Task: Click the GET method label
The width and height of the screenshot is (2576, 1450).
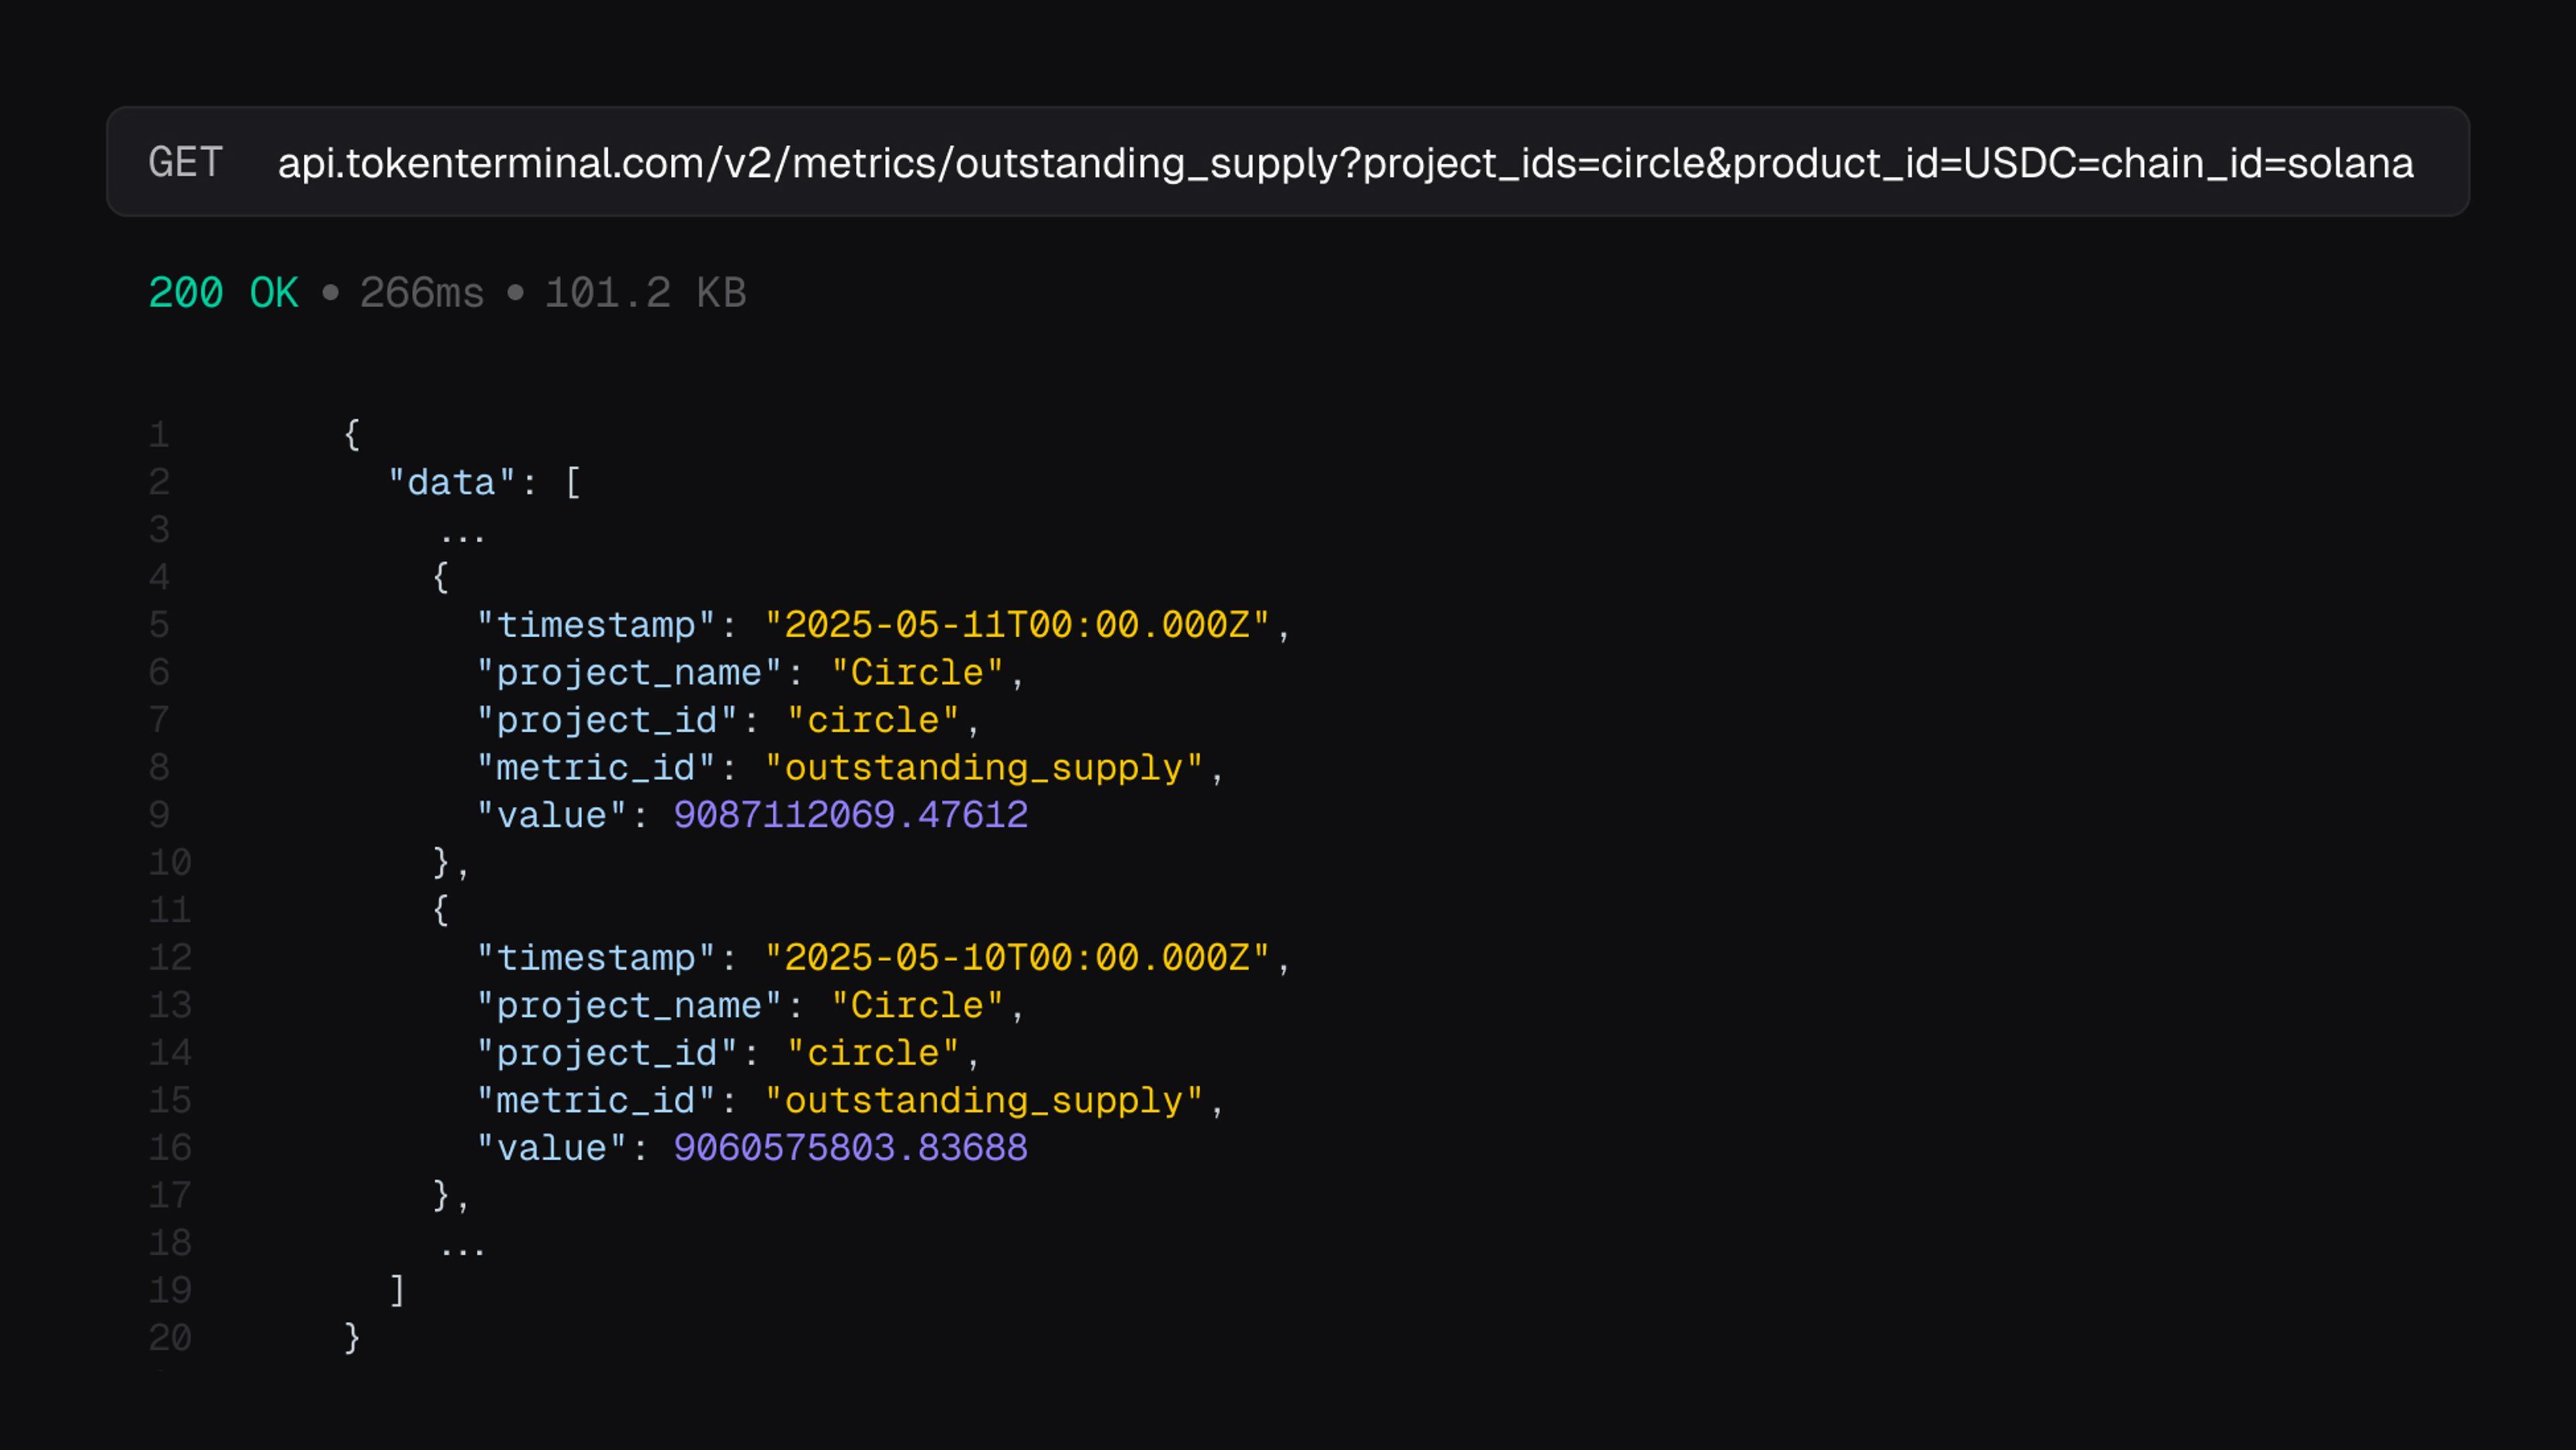Action: point(185,162)
